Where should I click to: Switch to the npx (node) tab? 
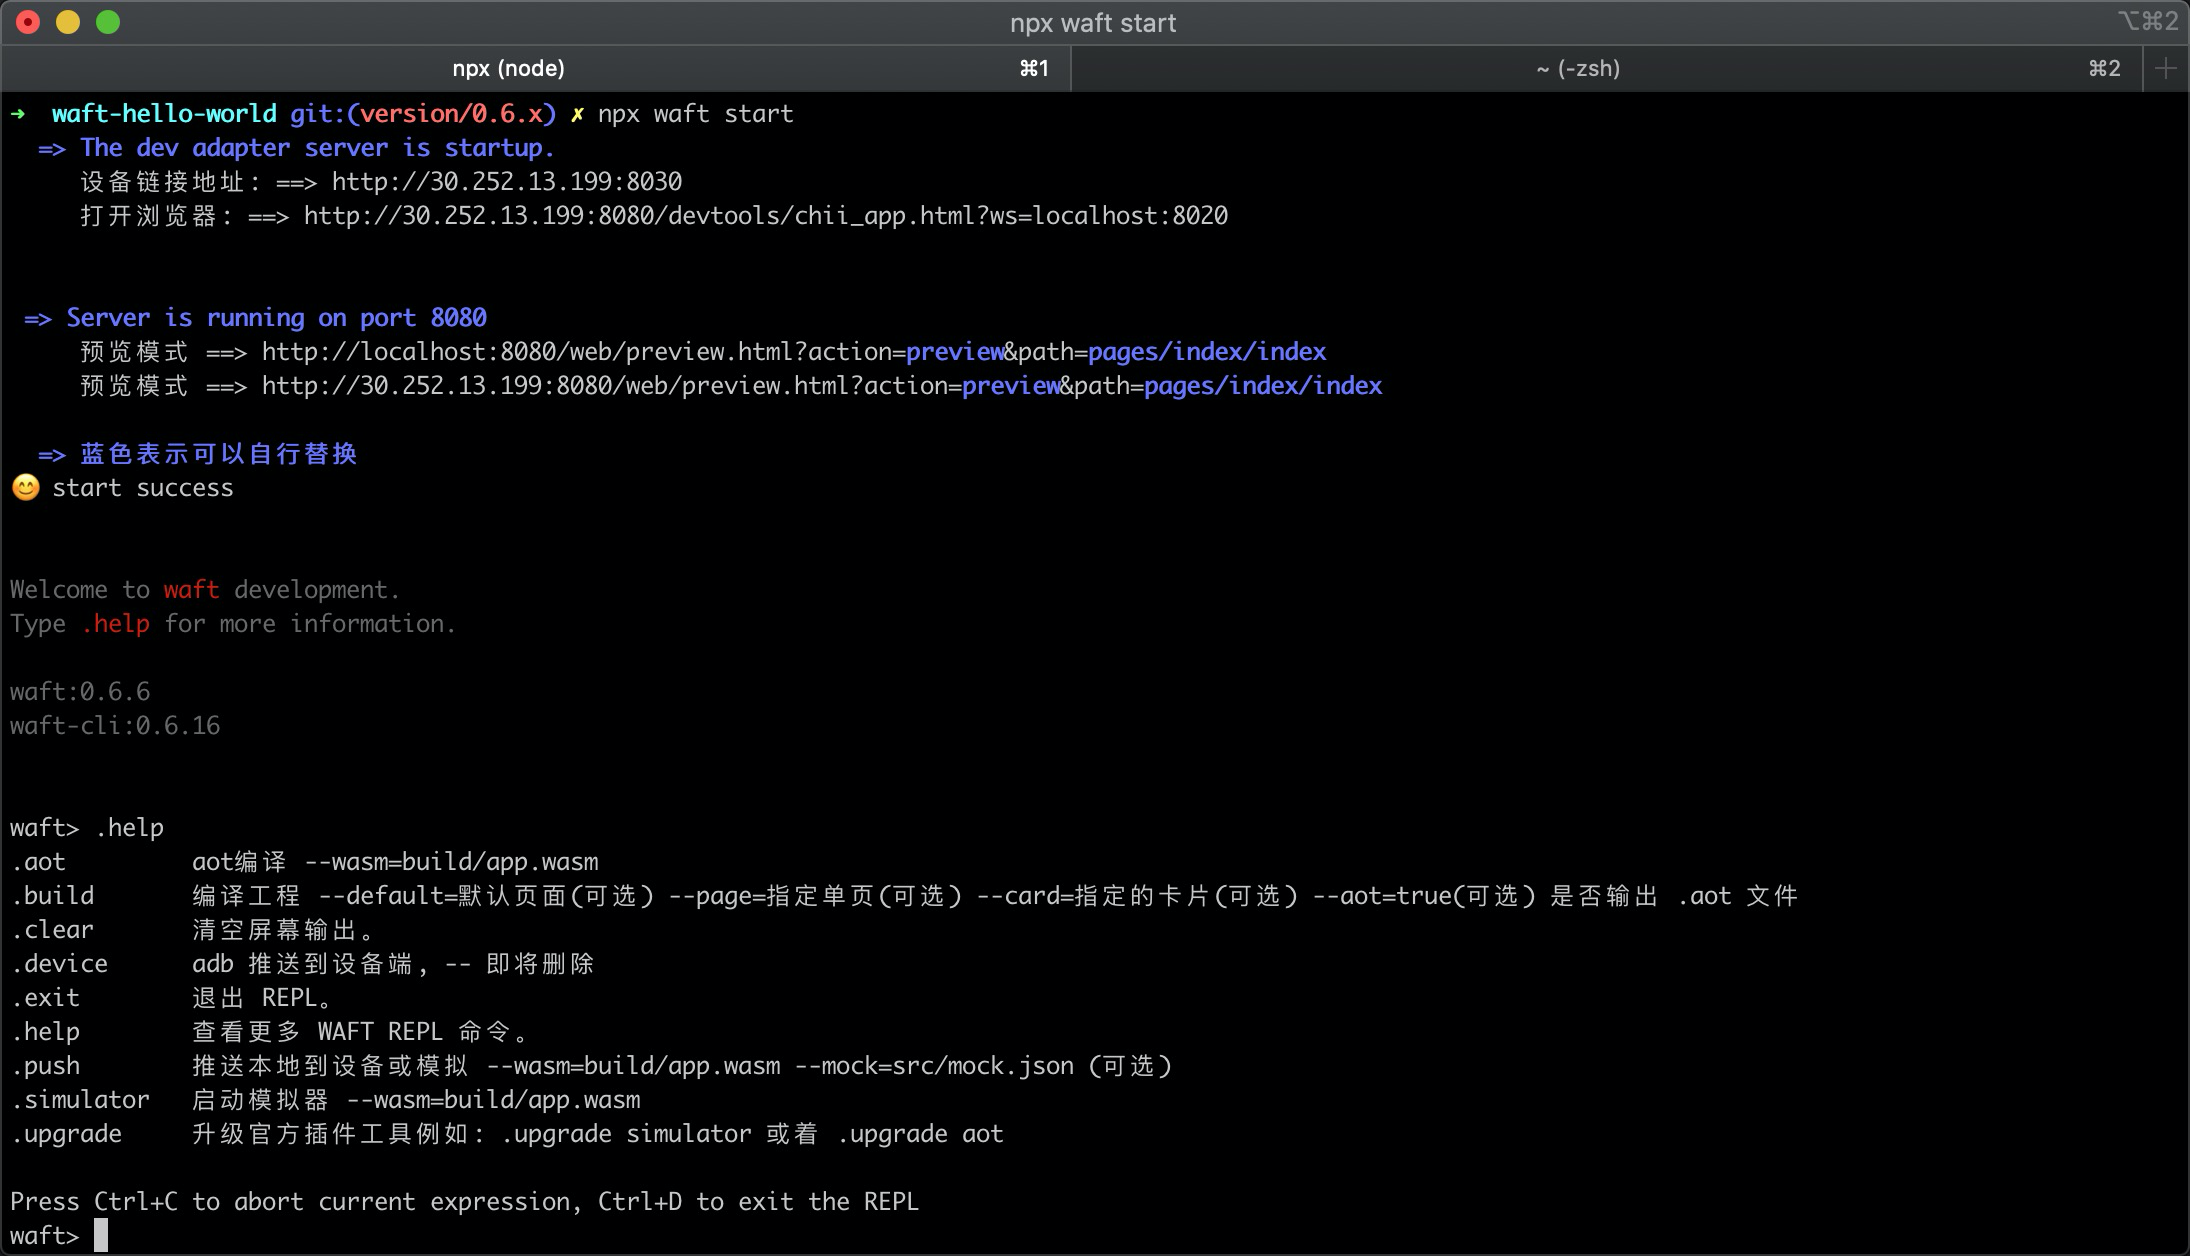coord(508,68)
